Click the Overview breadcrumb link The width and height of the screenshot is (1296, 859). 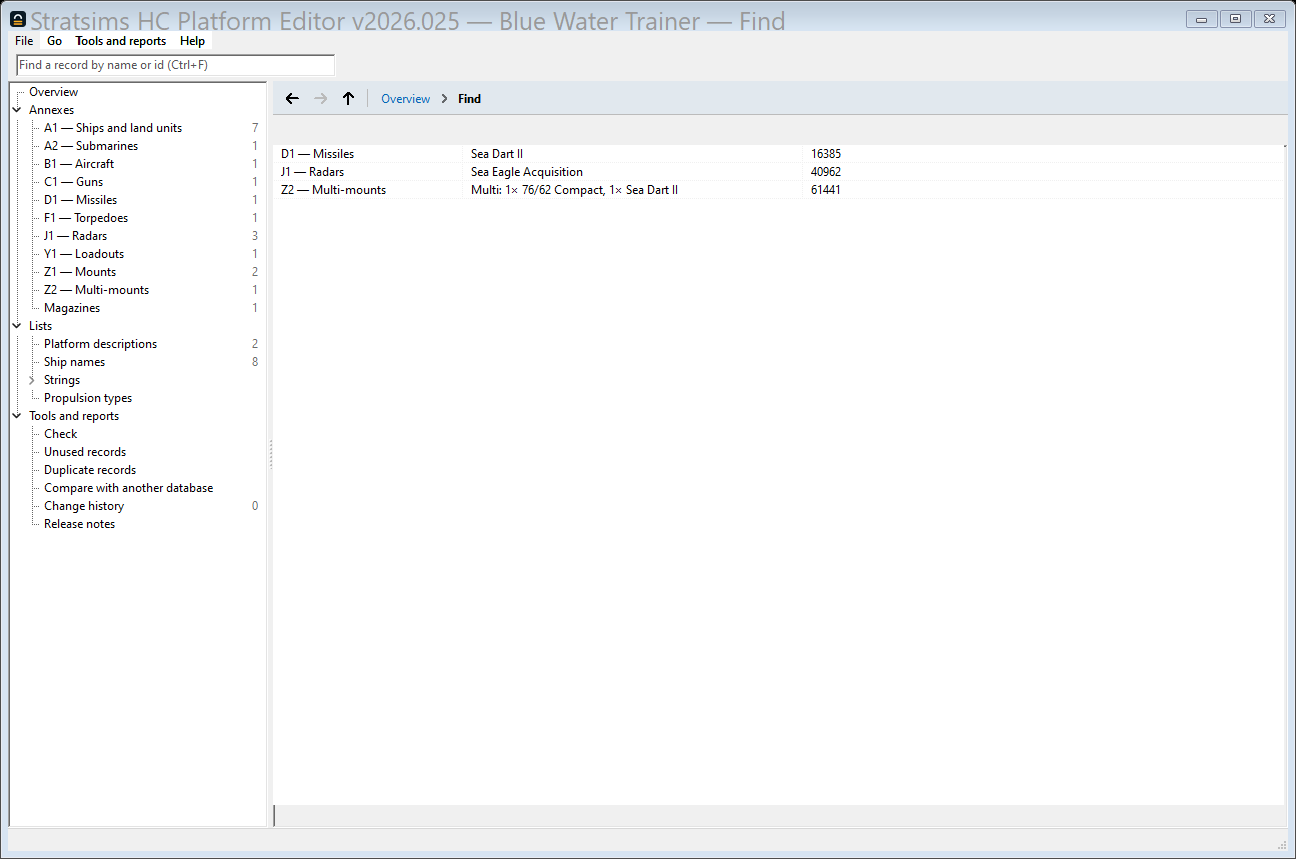(x=406, y=98)
